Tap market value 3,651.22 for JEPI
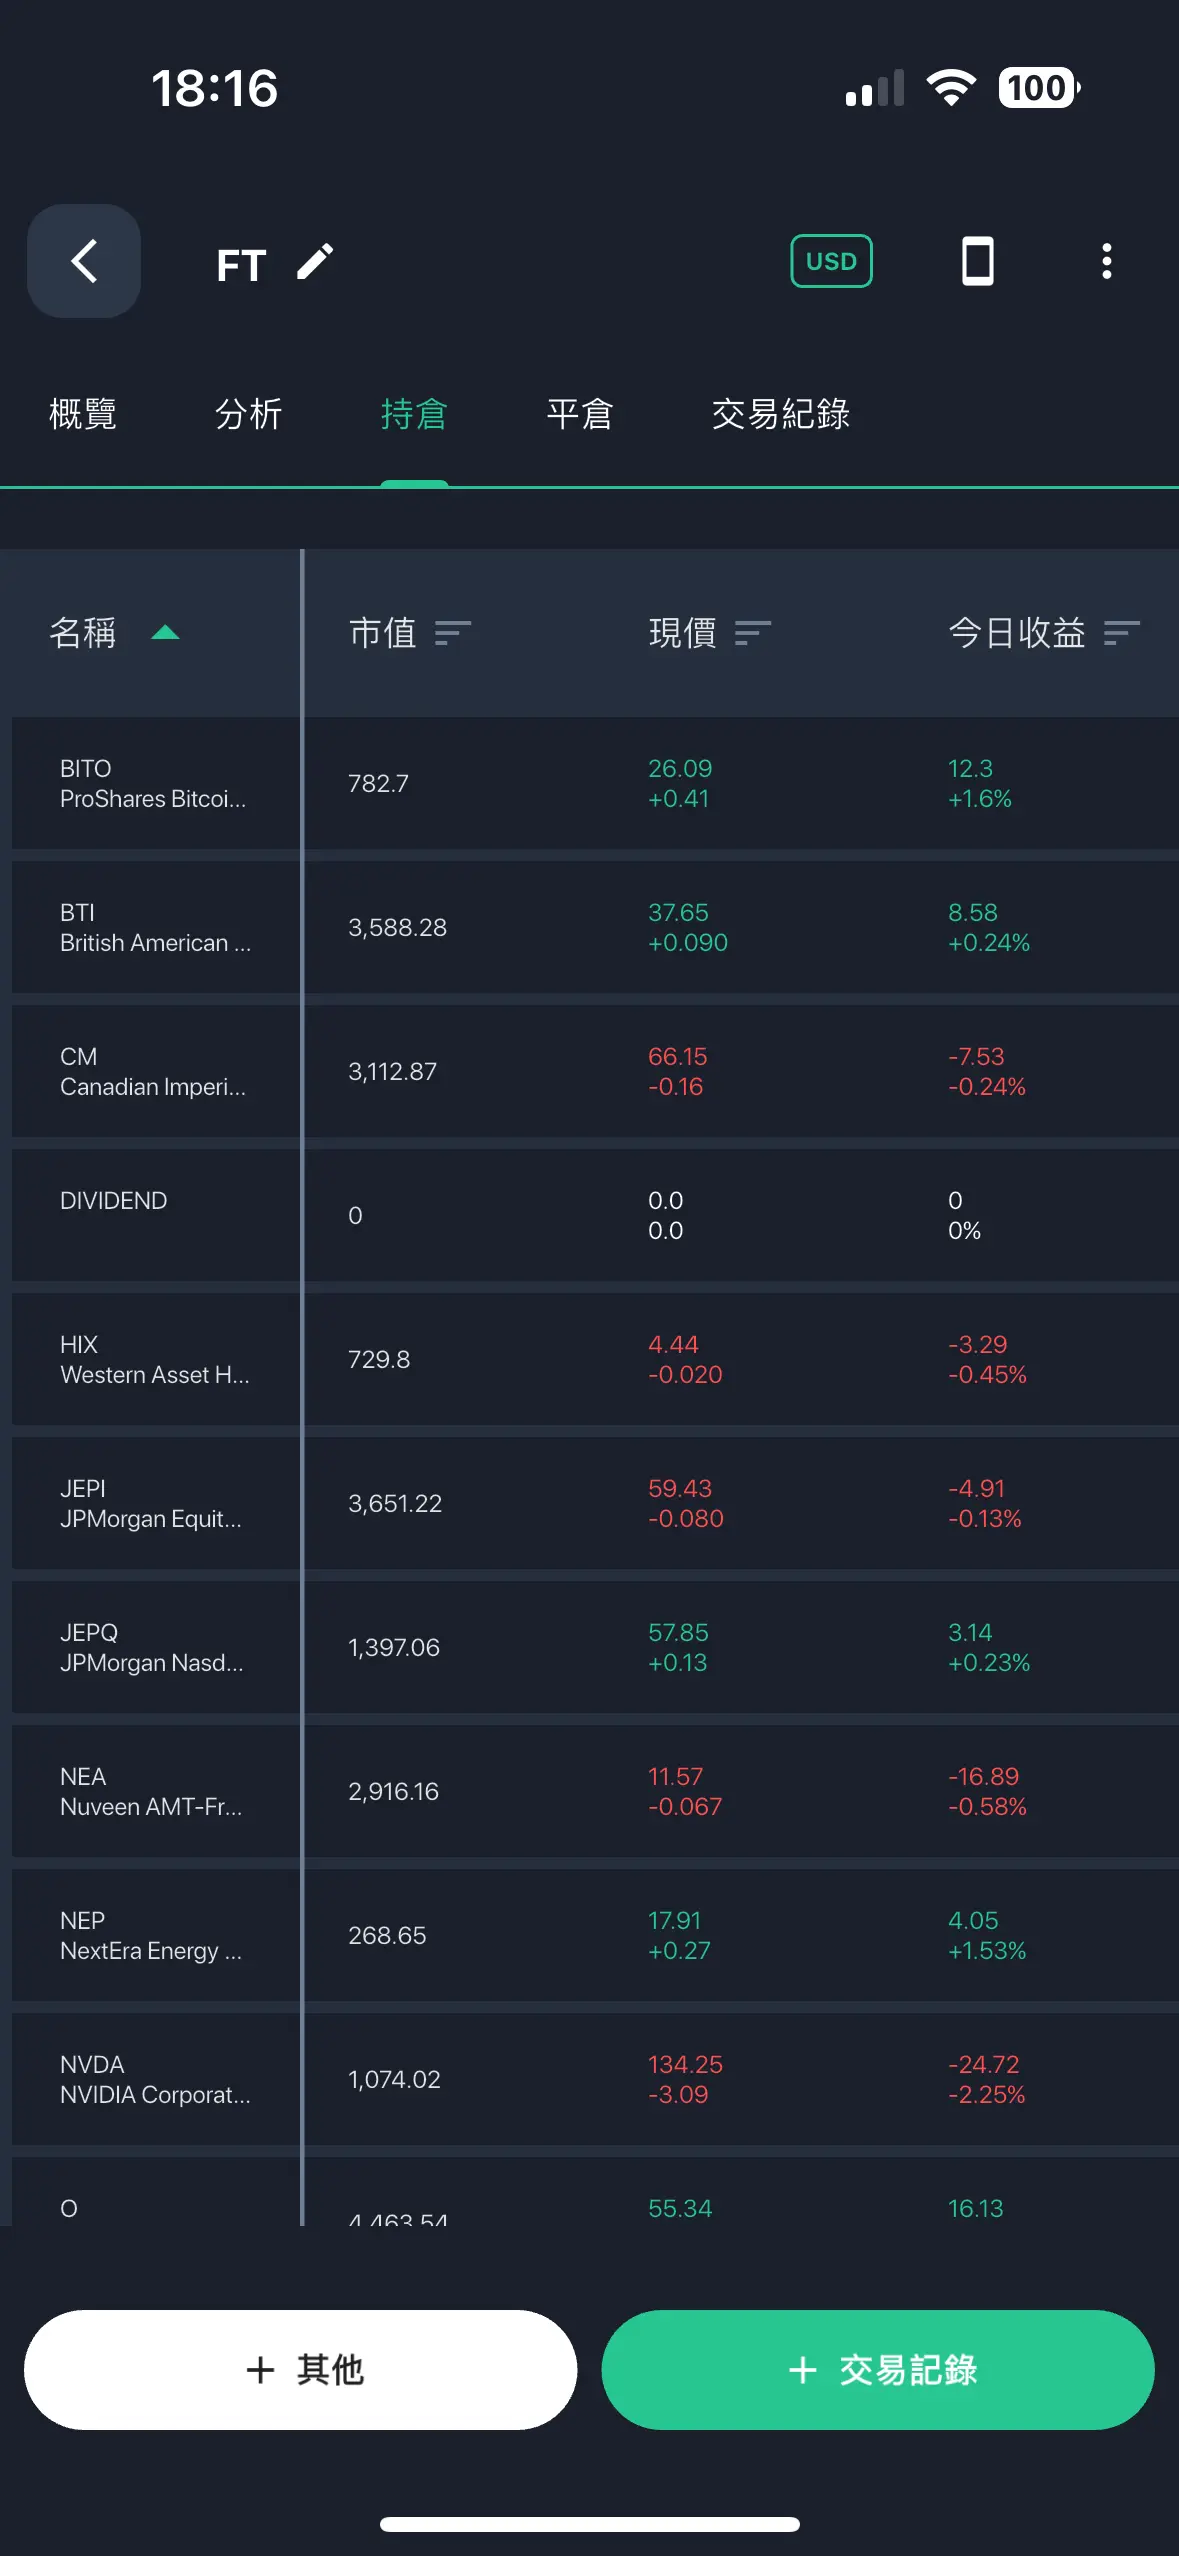Screen dimensions: 1179x2556 pos(394,1503)
